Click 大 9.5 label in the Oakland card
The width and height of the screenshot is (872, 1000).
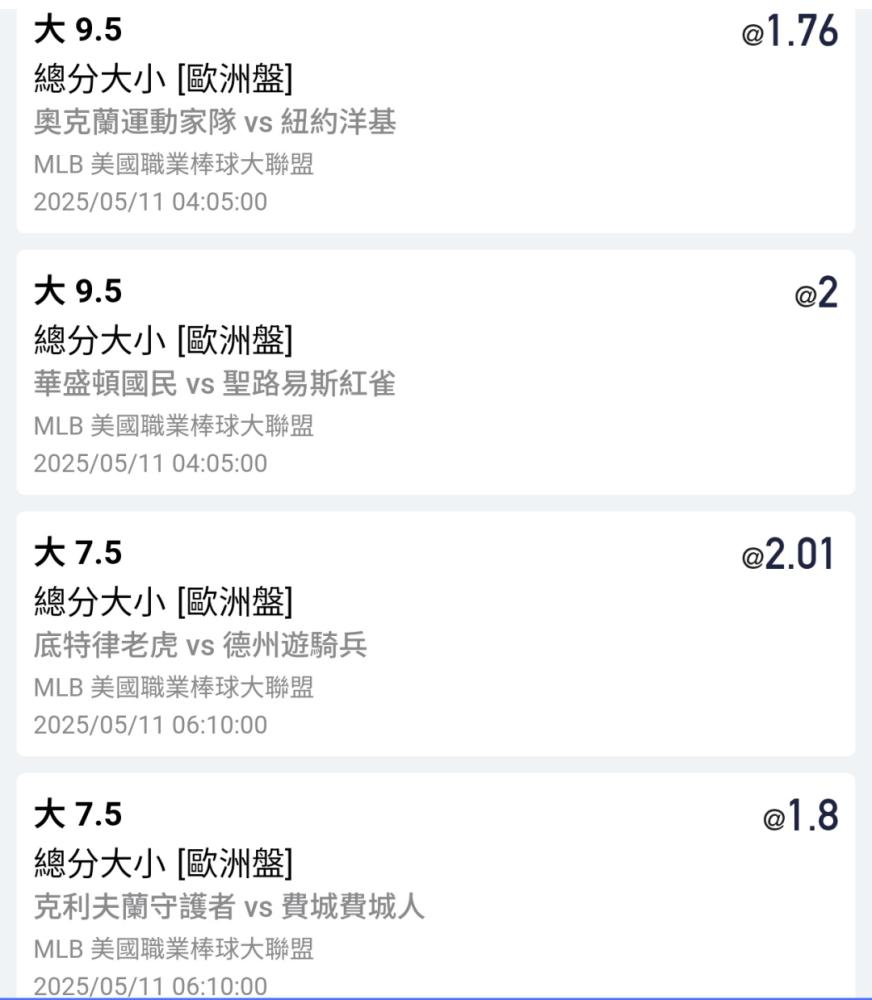78,30
